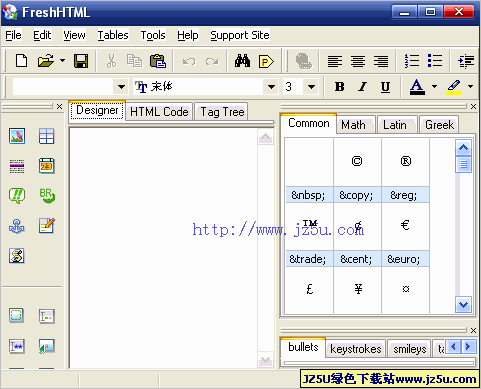Insert a horizontal rule

tap(17, 166)
